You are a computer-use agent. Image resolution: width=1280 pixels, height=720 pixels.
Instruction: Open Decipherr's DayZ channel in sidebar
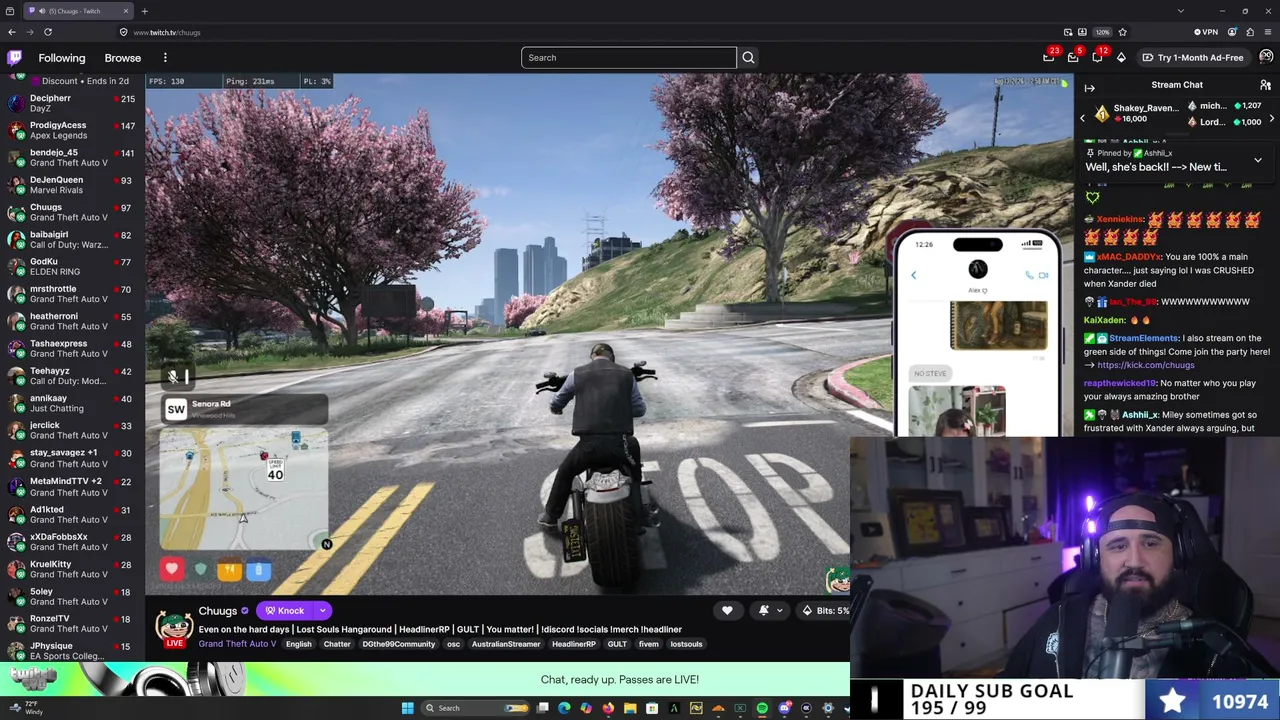click(x=70, y=103)
